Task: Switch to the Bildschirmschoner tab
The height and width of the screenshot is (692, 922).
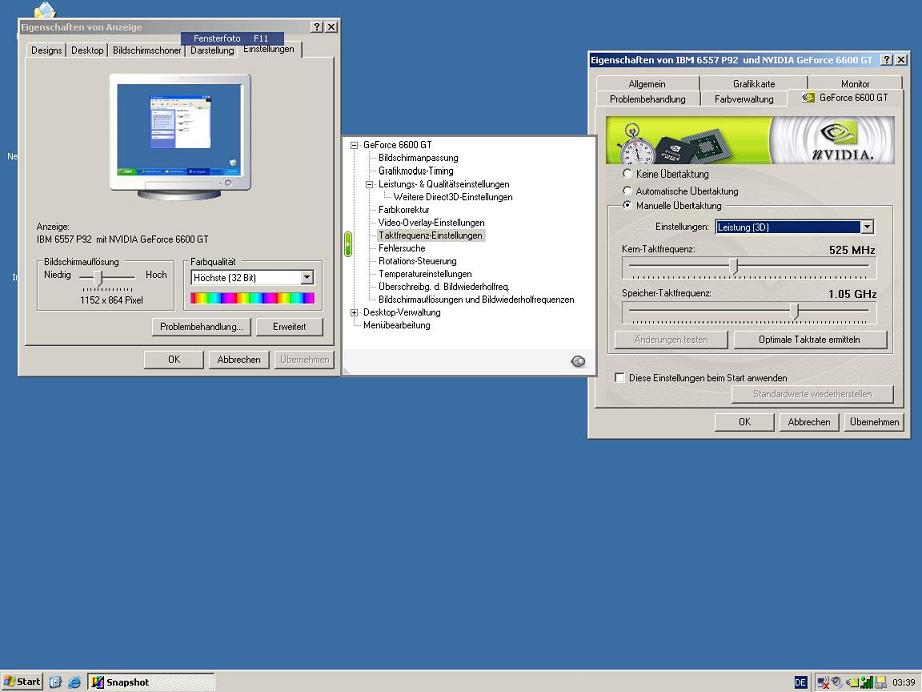Action: [147, 51]
